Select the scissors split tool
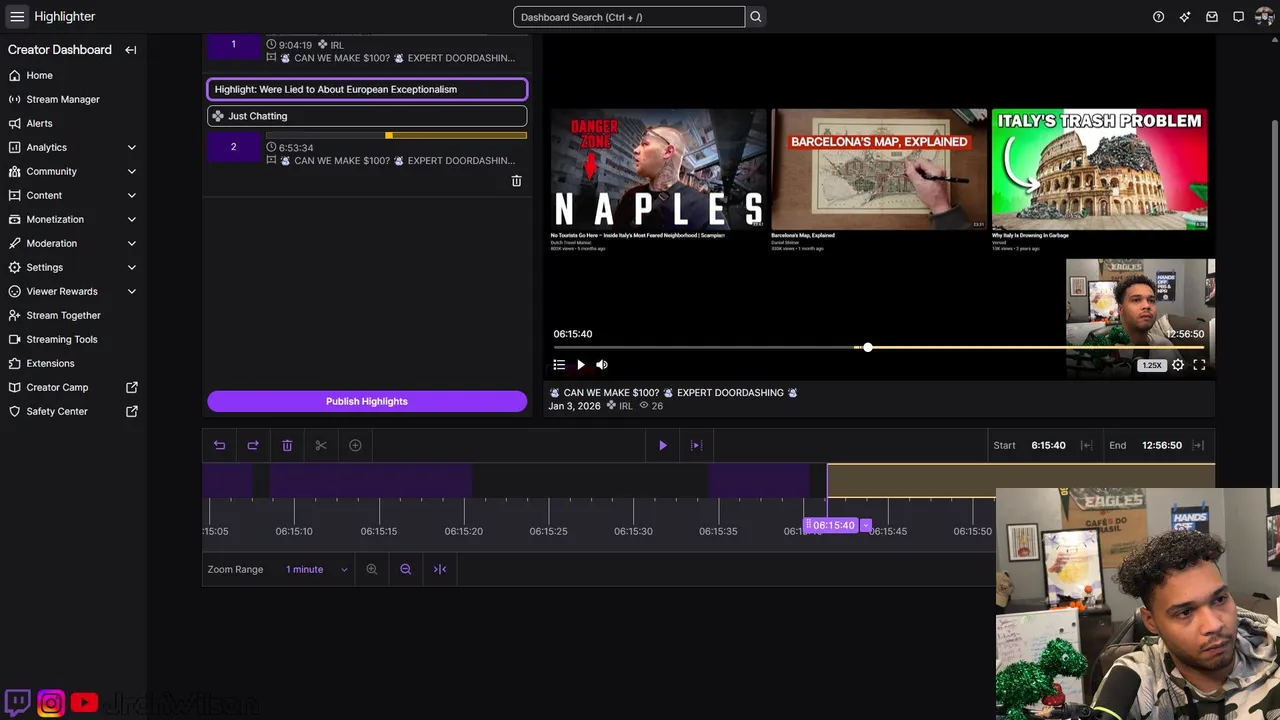 click(321, 445)
